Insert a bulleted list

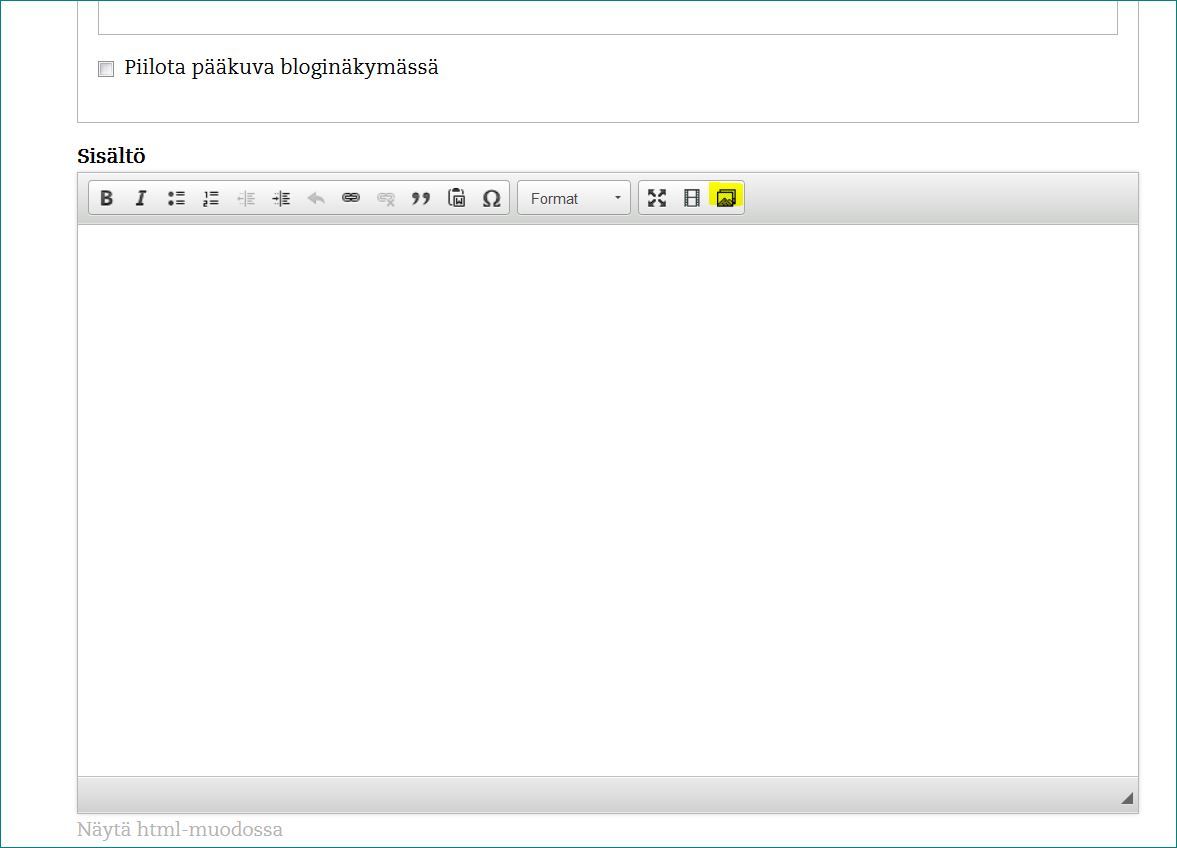(x=176, y=198)
